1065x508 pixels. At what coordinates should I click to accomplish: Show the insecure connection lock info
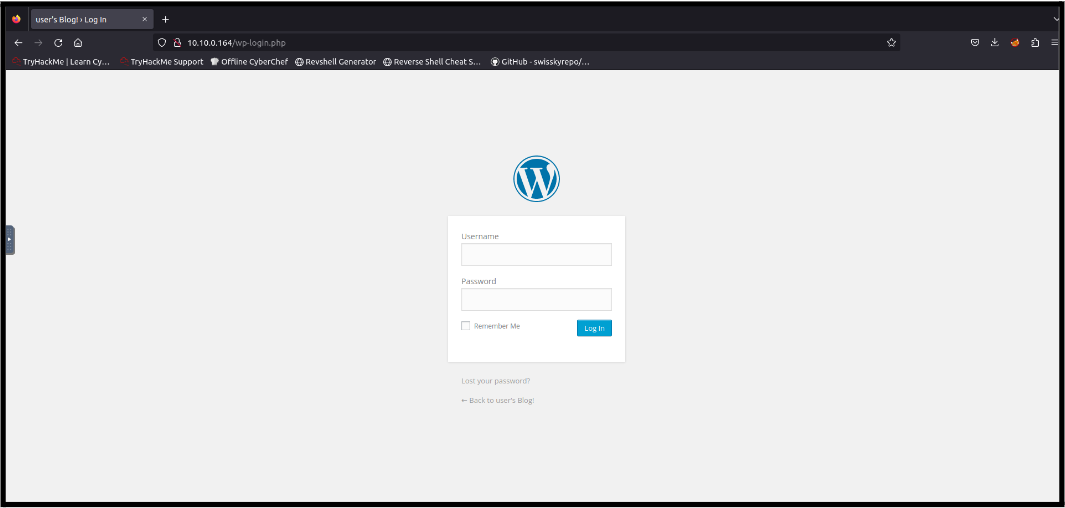click(176, 43)
